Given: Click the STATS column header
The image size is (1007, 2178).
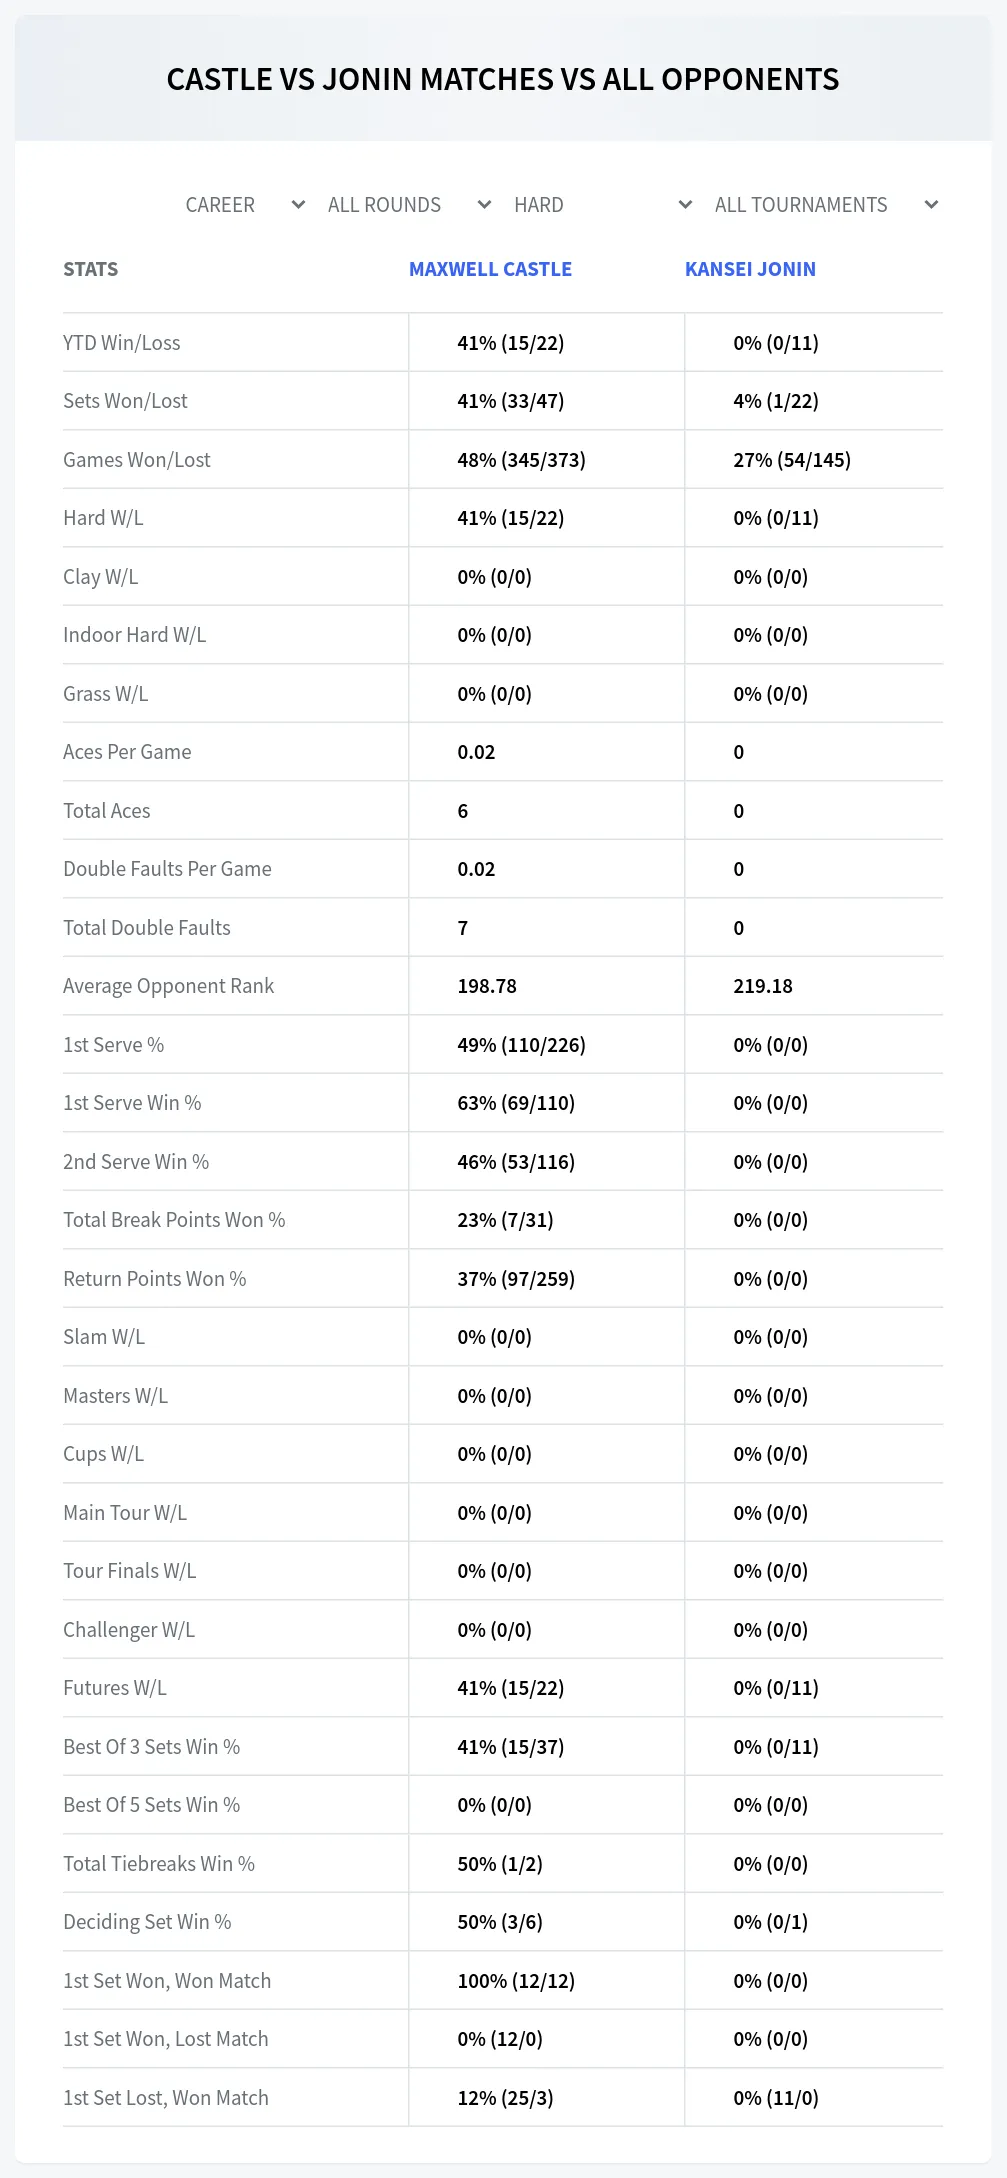Looking at the screenshot, I should (91, 269).
